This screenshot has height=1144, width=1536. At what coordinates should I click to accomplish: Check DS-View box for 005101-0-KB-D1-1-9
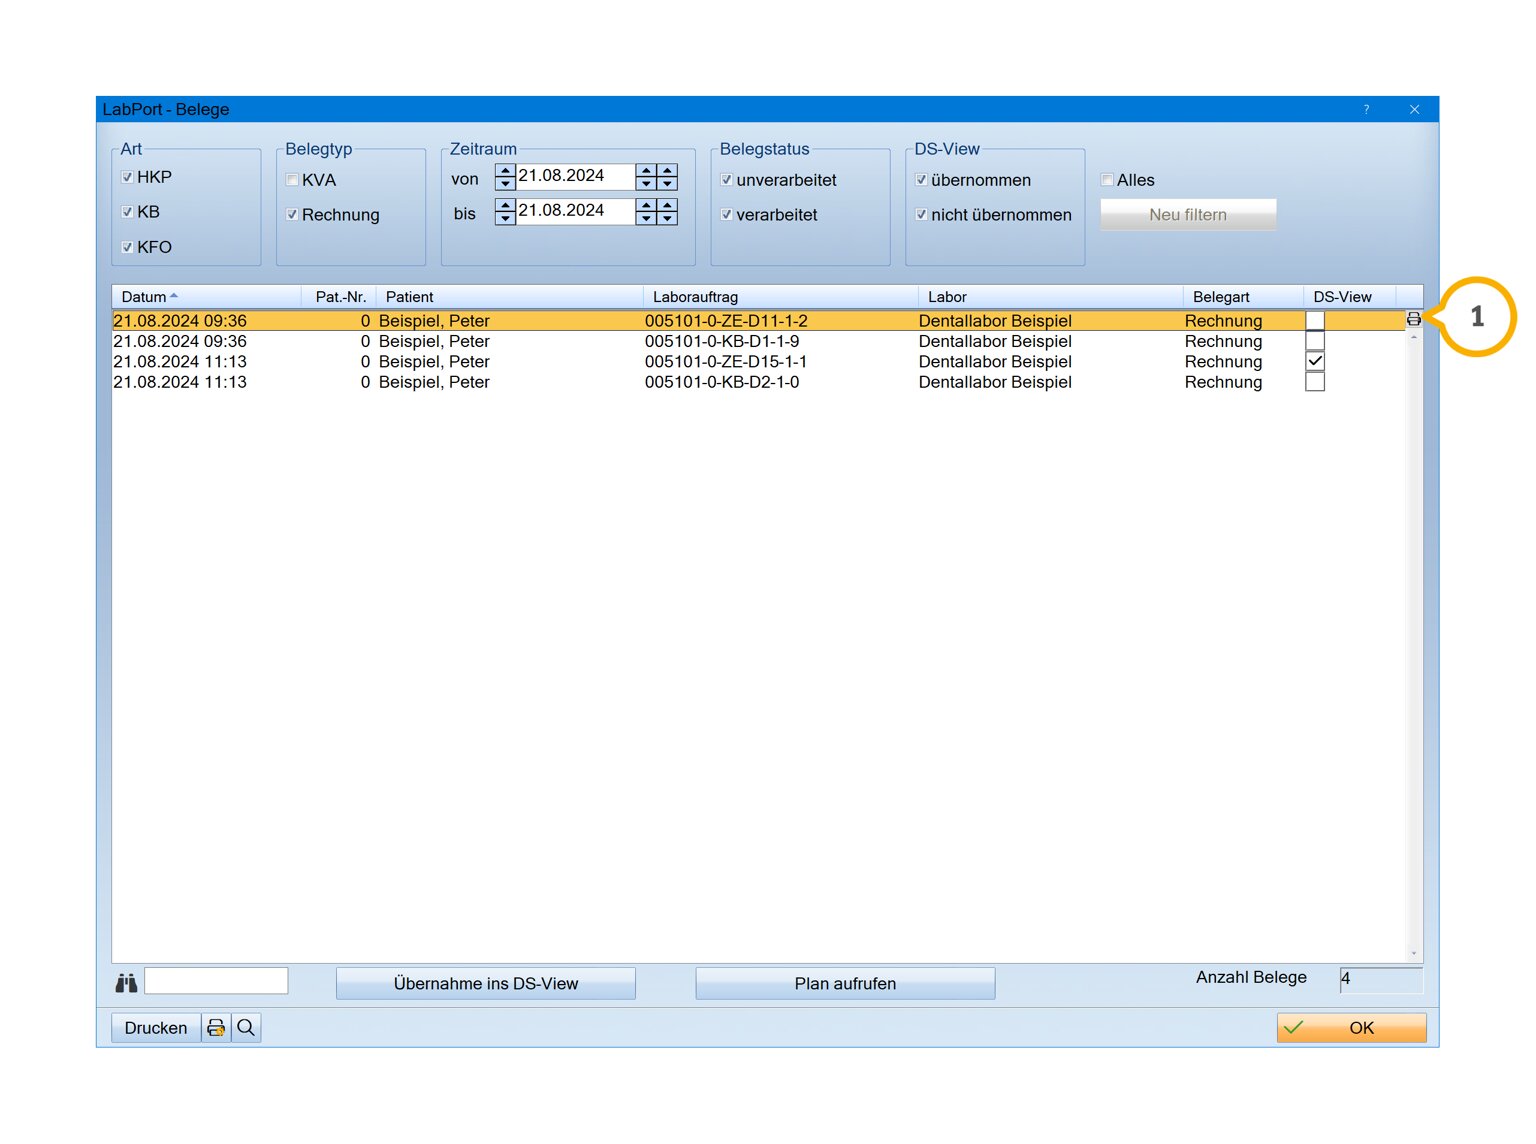pyautogui.click(x=1315, y=341)
